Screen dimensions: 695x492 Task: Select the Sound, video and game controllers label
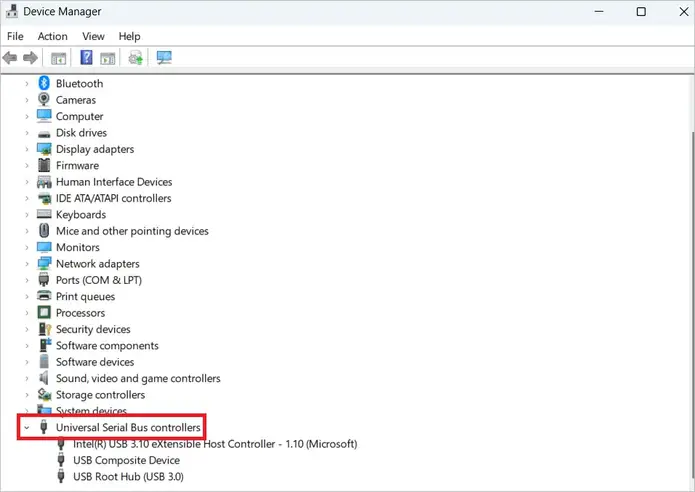tap(138, 378)
